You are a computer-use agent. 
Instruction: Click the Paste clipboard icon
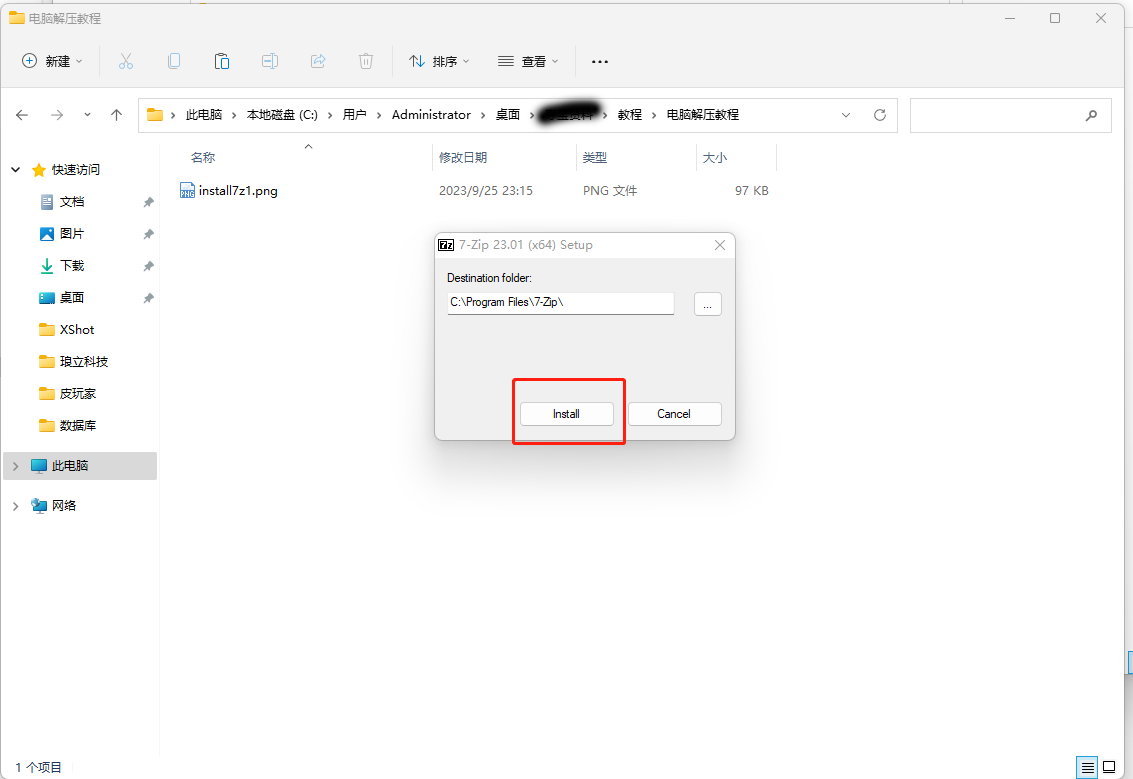222,61
